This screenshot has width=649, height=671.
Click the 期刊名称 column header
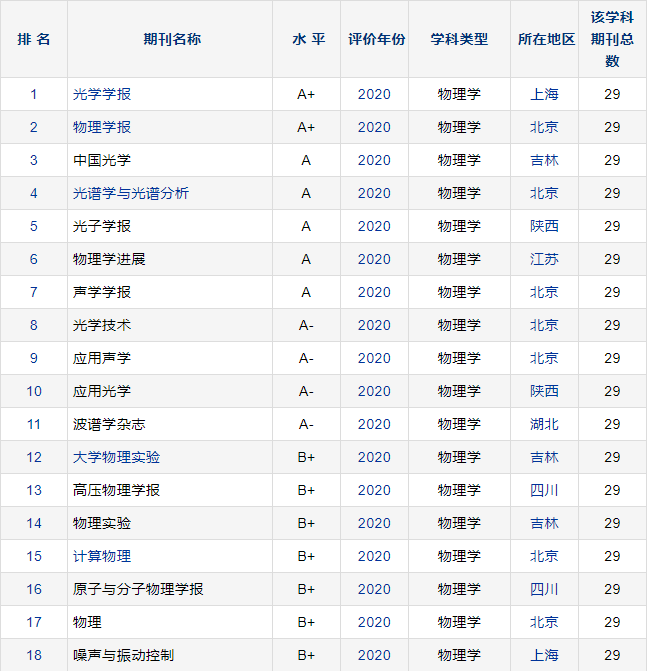coord(171,39)
